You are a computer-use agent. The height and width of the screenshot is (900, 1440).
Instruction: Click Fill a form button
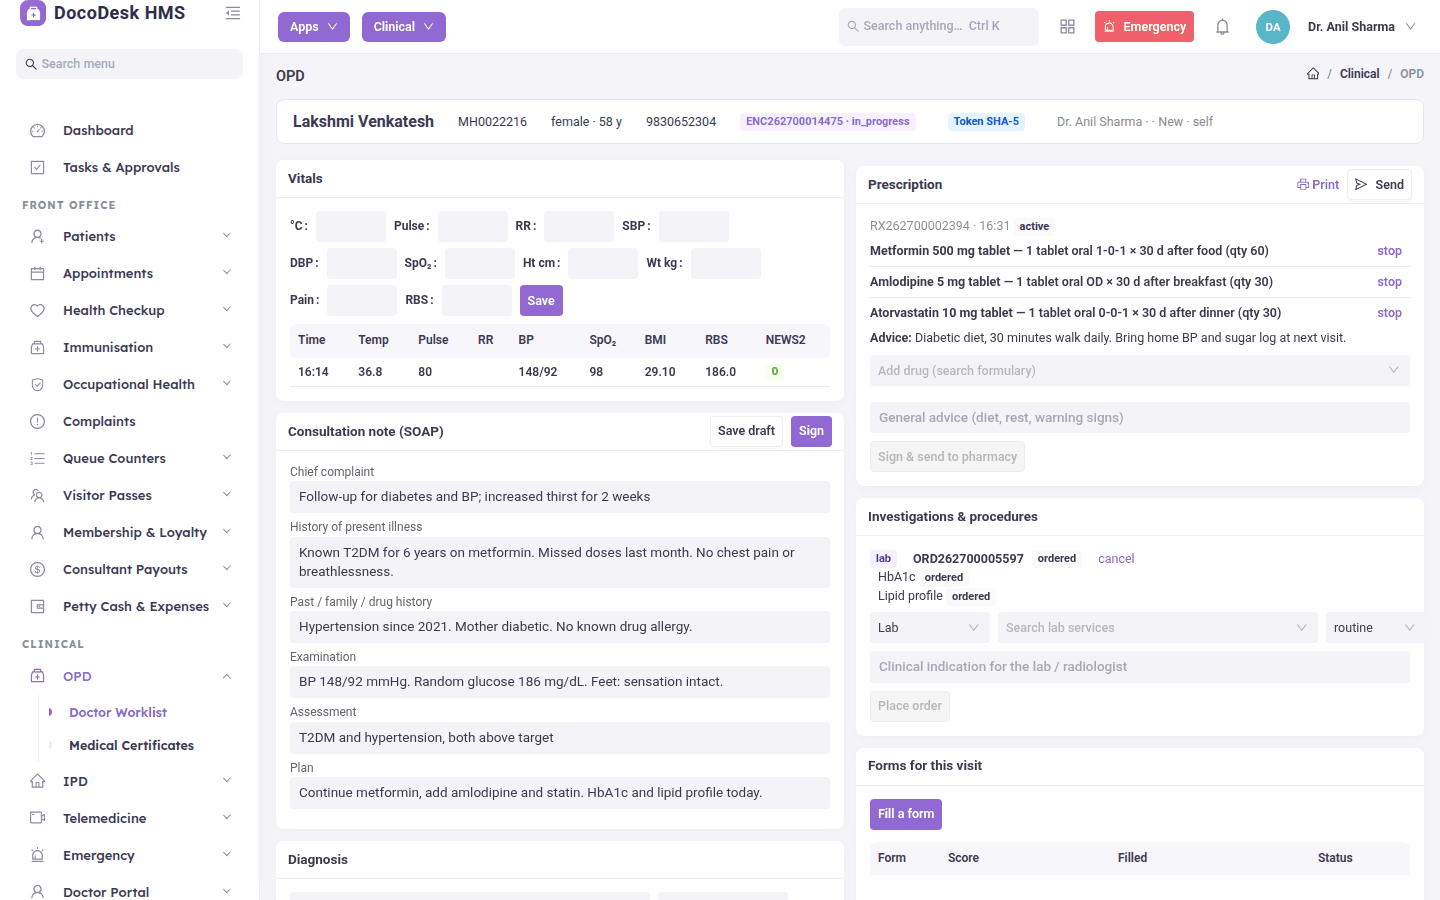click(906, 814)
